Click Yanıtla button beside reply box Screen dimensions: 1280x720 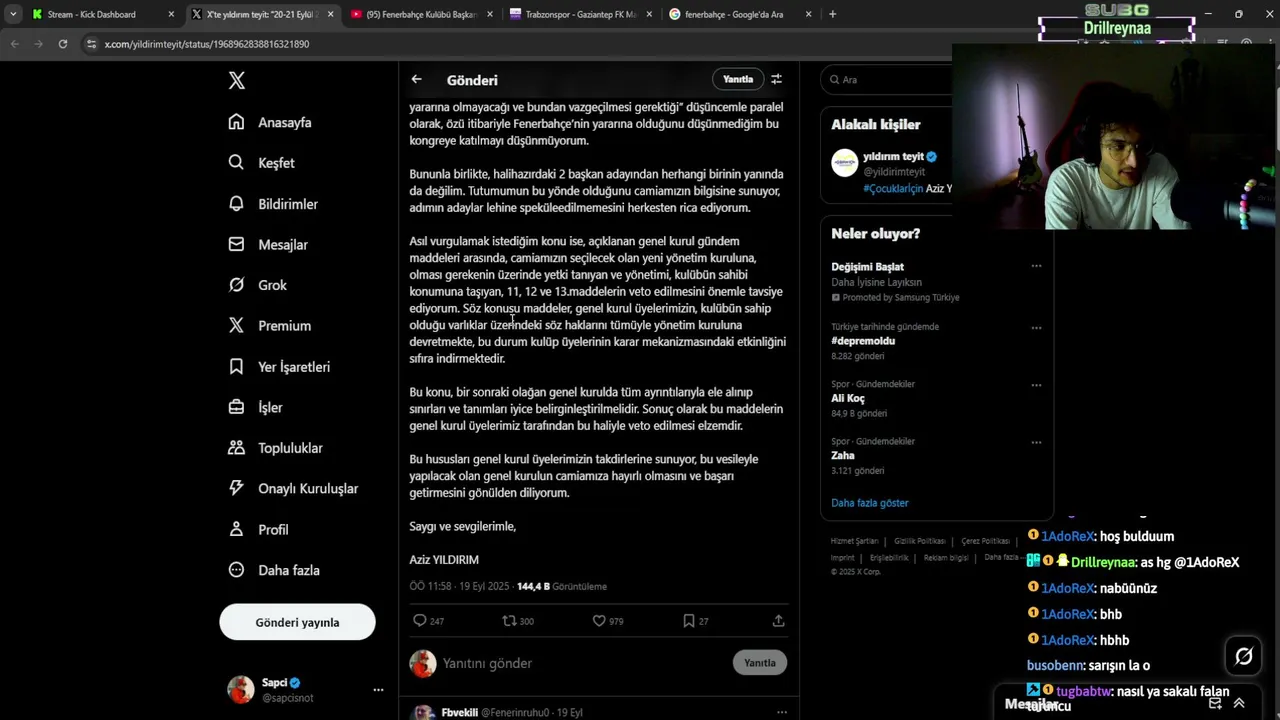click(x=760, y=663)
